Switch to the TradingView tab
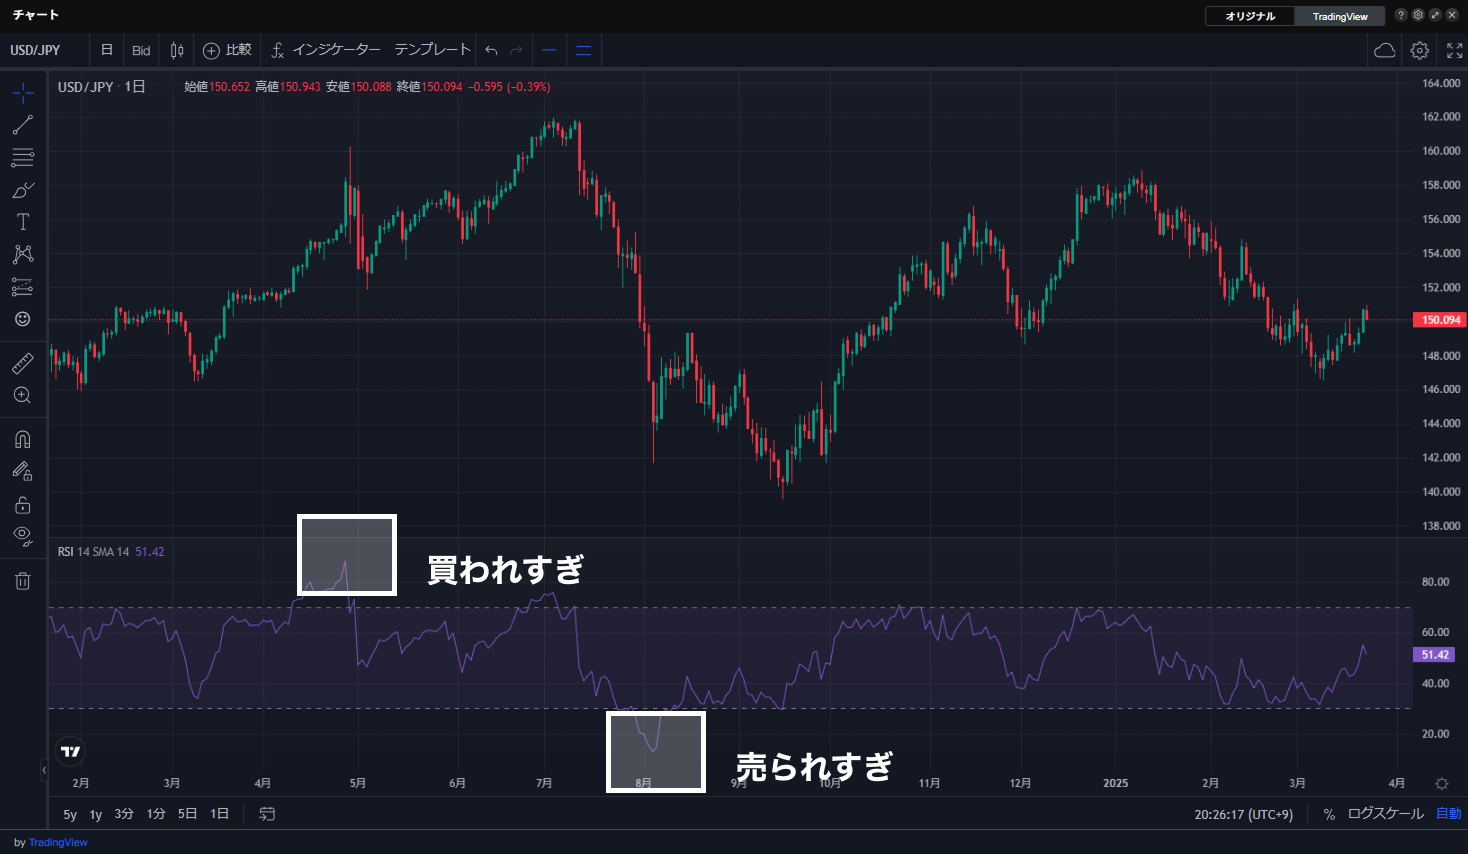1468x854 pixels. 1340,16
